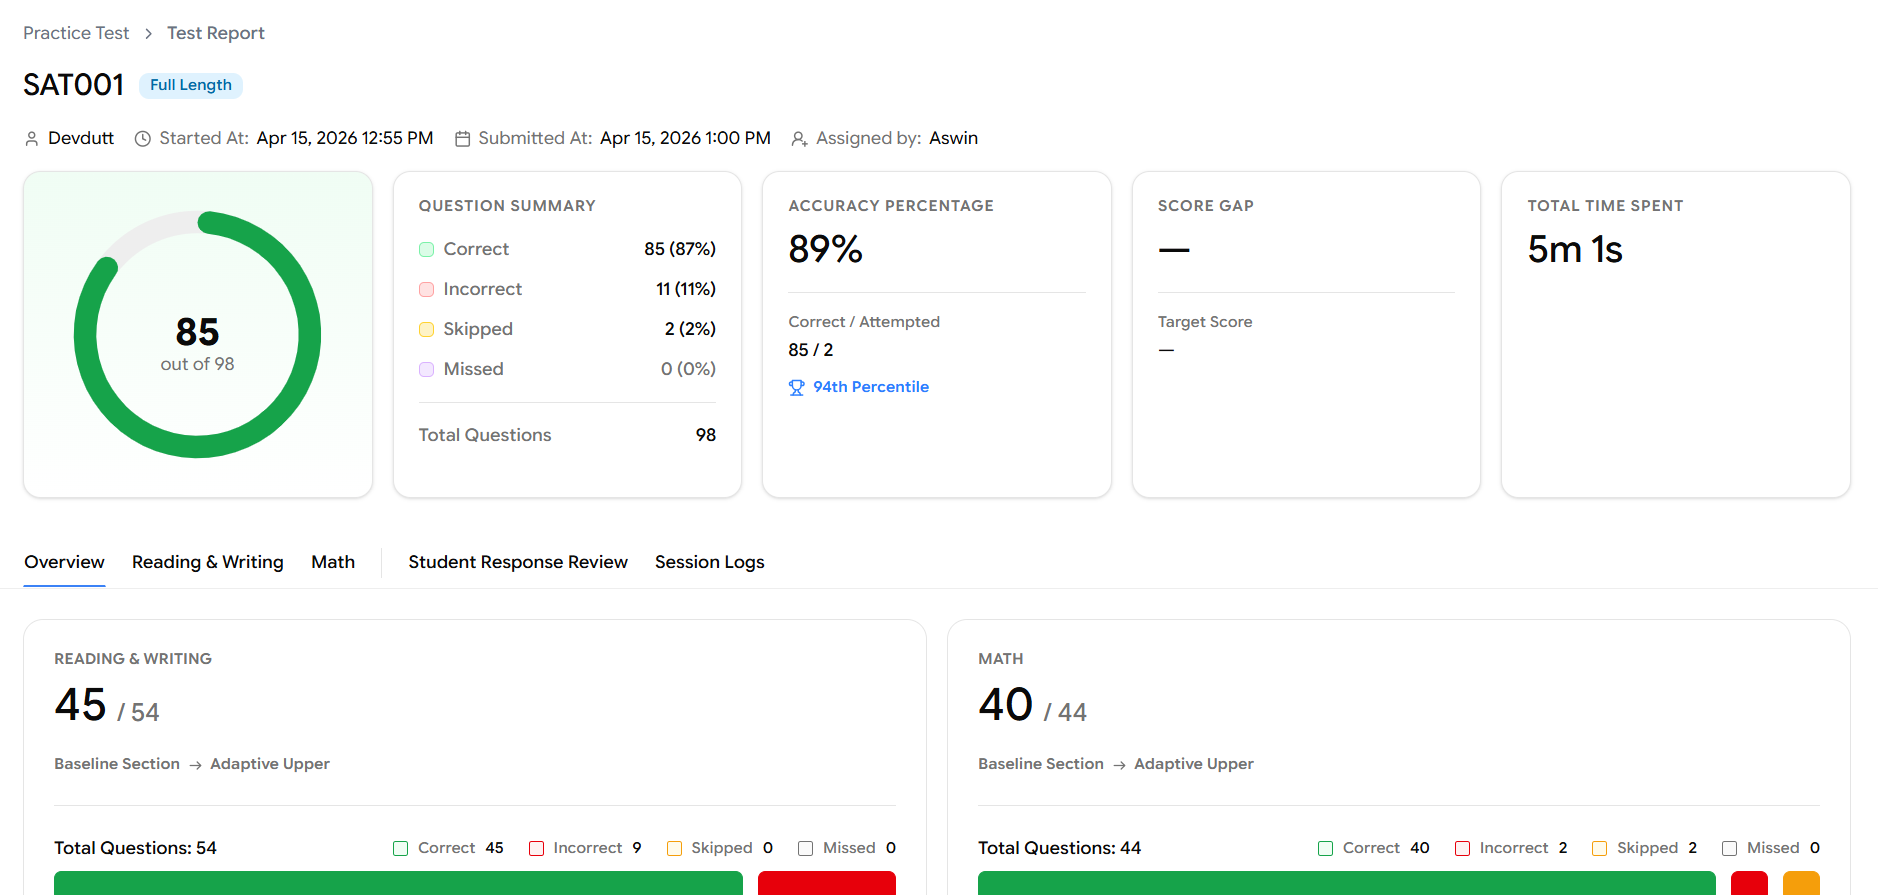
Task: Open the Math tab
Action: click(x=333, y=562)
